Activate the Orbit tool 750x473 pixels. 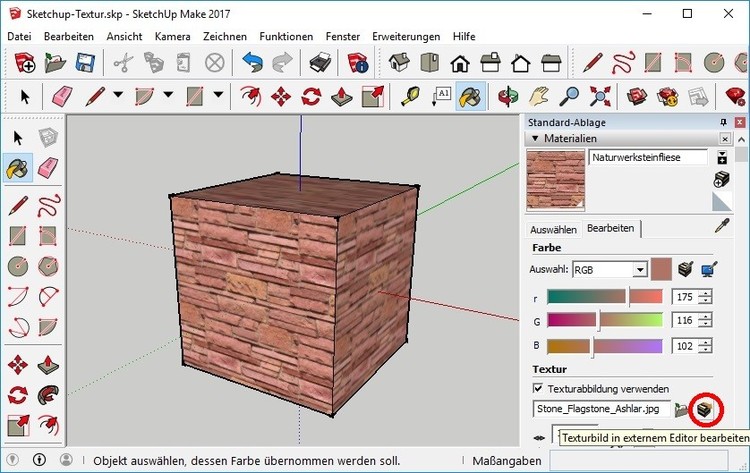point(508,96)
